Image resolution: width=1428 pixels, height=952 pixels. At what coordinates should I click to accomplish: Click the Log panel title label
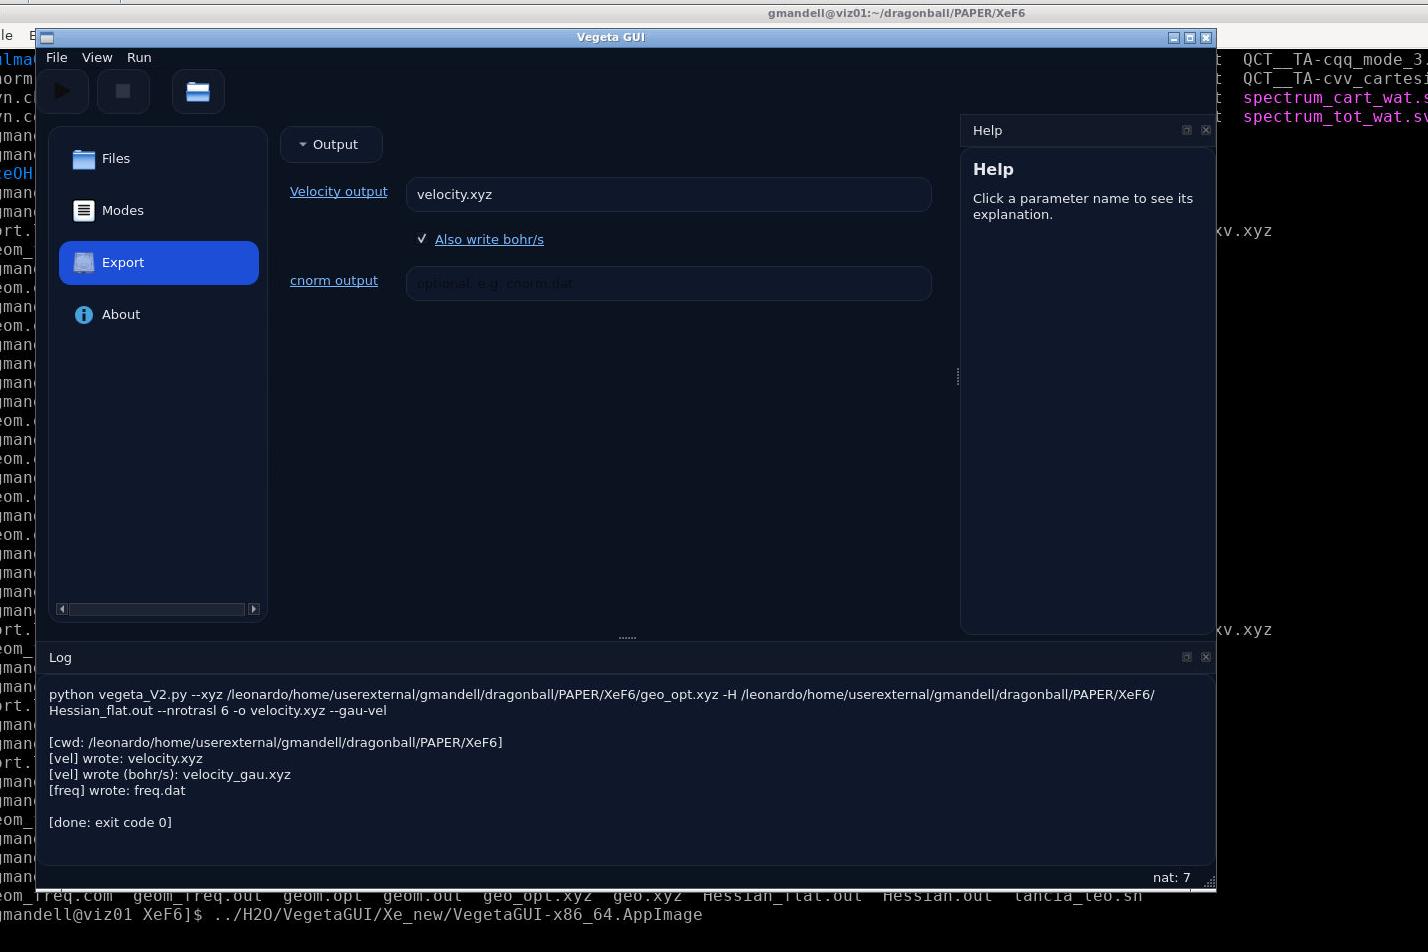point(60,657)
